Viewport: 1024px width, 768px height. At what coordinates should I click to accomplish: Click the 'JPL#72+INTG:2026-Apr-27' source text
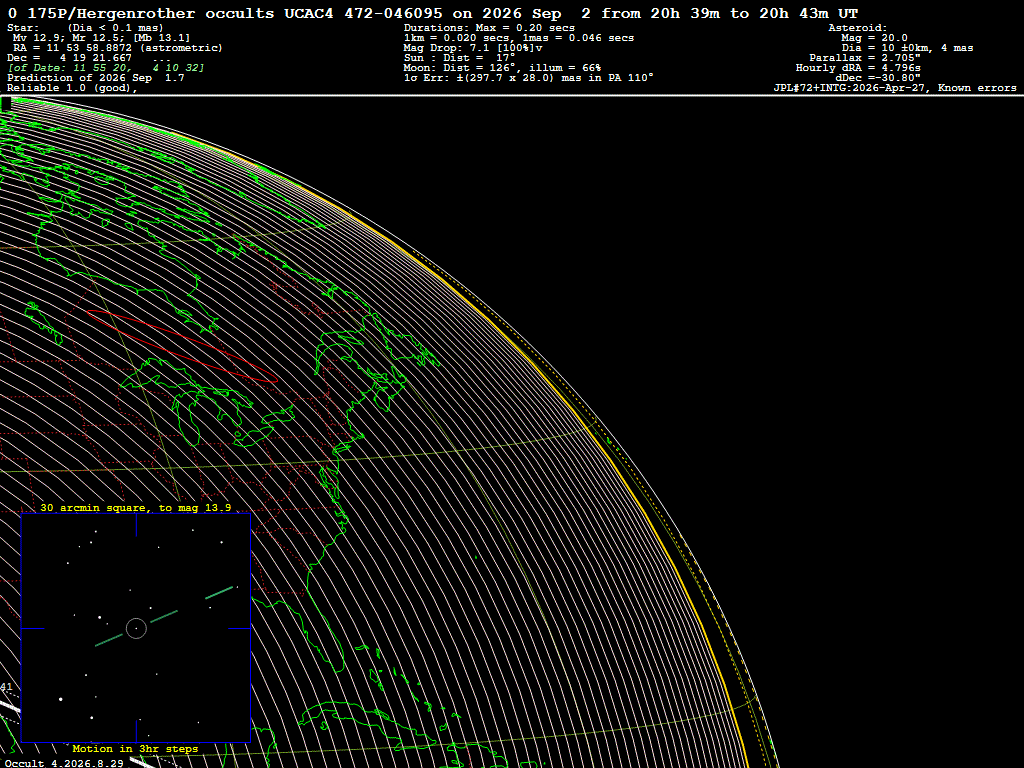click(850, 88)
